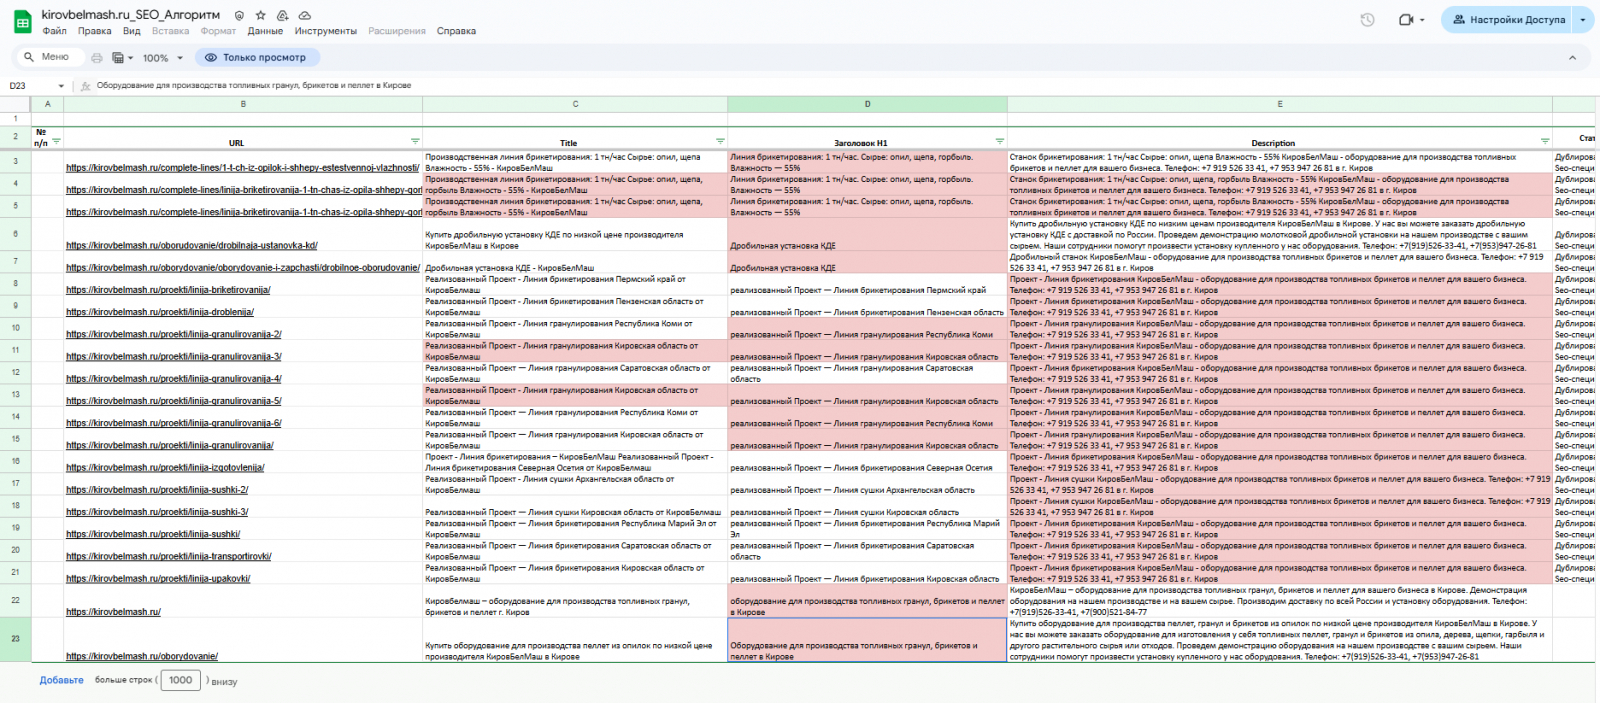Viewport: 1600px width, 703px height.
Task: Toggle filter on the Description column
Action: click(1545, 141)
